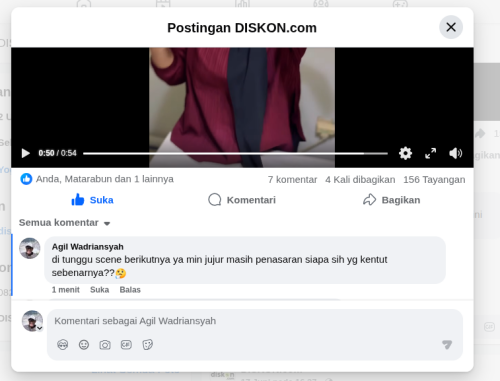Play the video
Screen dimensions: 500x381
[x=25, y=153]
